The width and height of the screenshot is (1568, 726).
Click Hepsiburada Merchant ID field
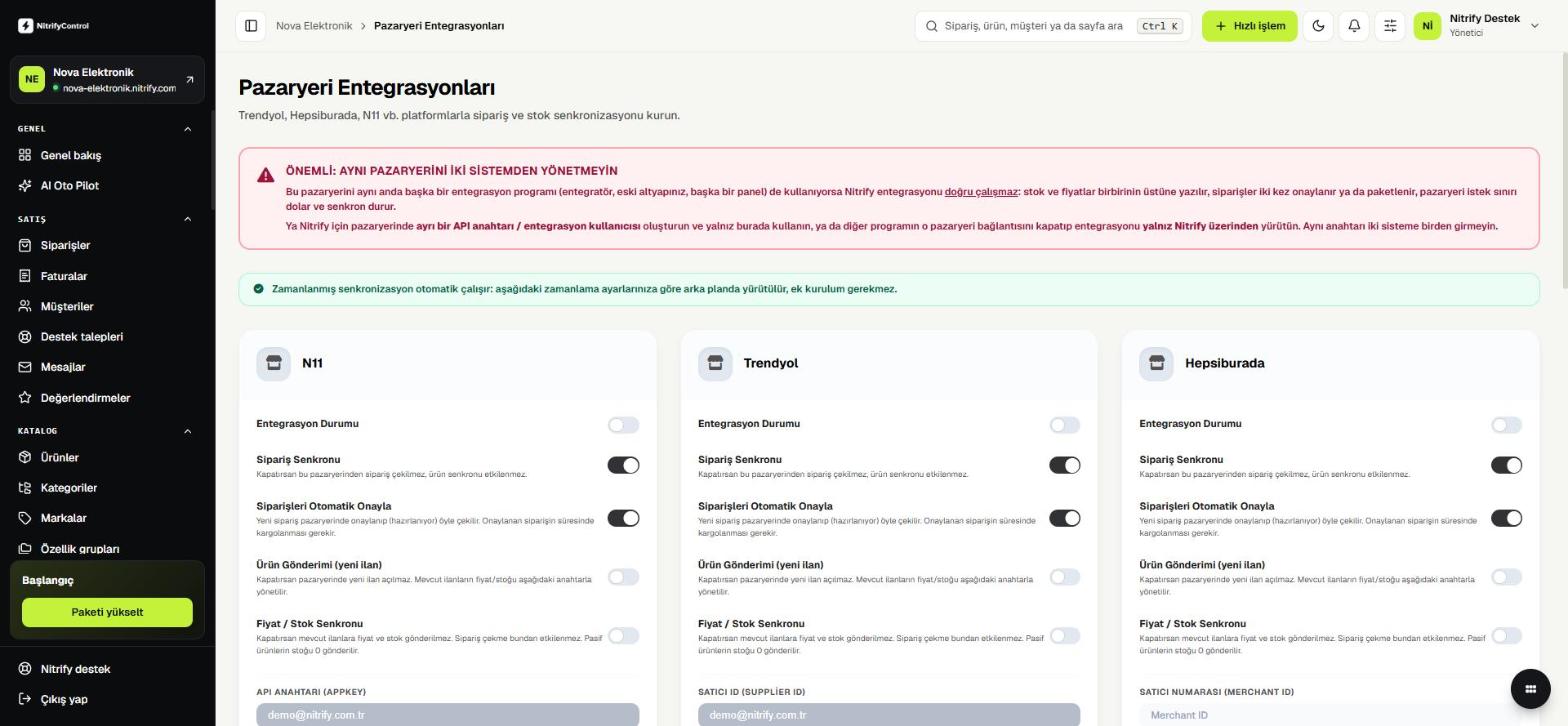tap(1330, 715)
